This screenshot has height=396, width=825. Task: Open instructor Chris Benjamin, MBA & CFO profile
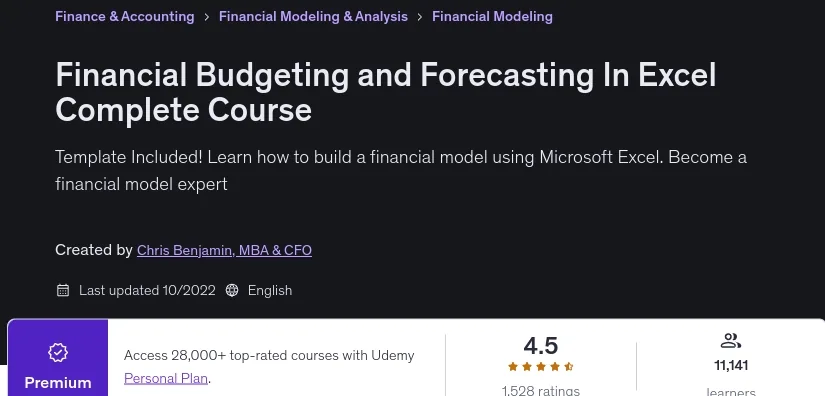[x=224, y=250]
